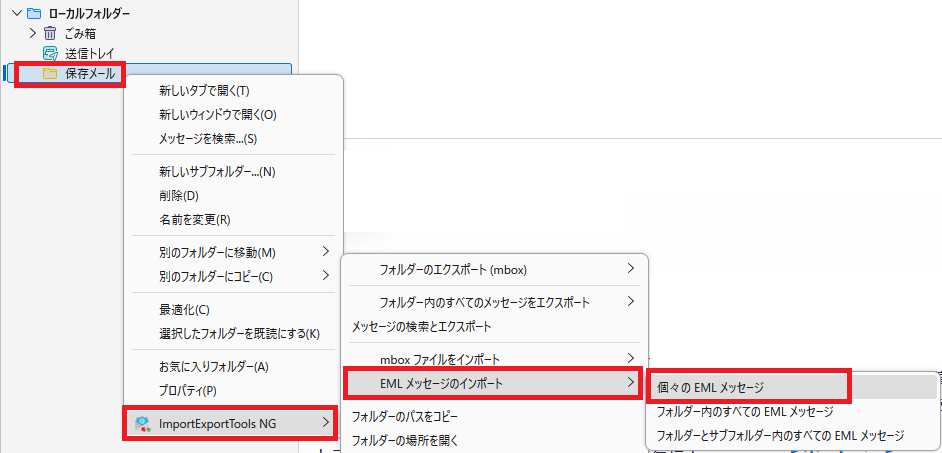Select the 送信トレイ folder

point(90,53)
